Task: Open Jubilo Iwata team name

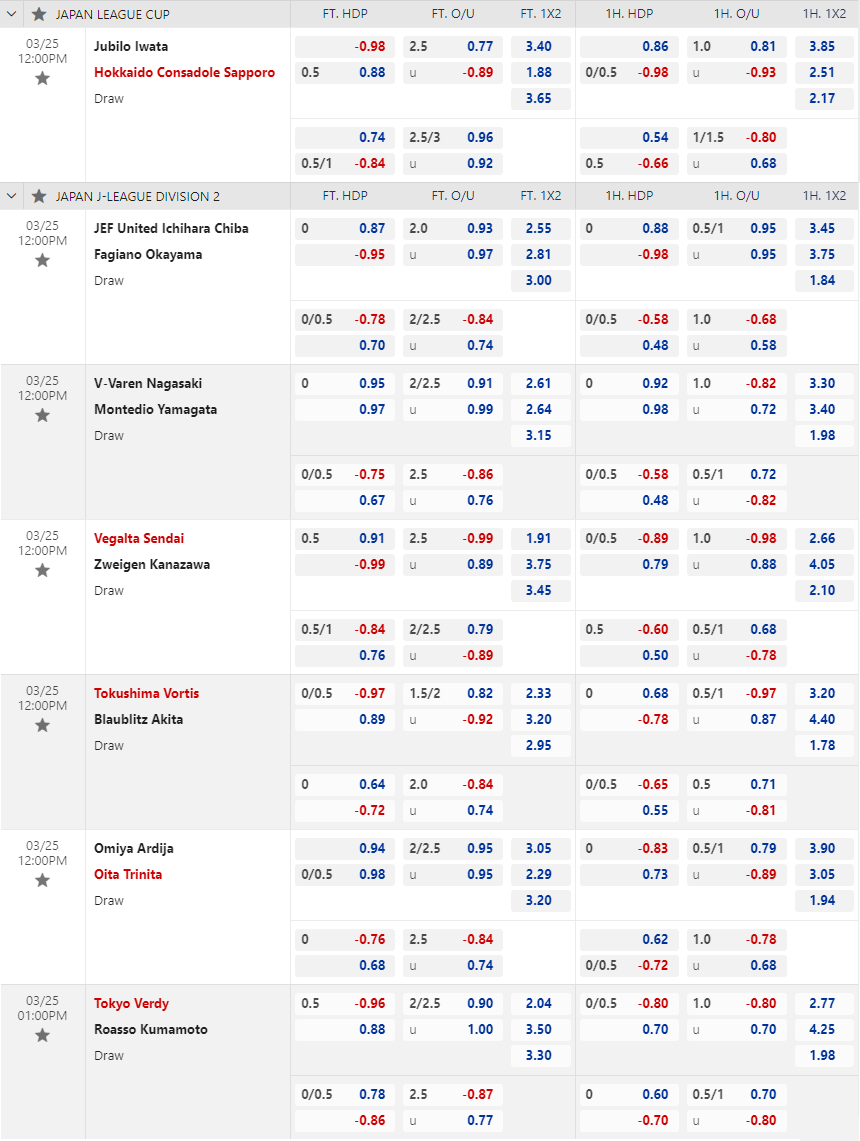Action: click(131, 46)
